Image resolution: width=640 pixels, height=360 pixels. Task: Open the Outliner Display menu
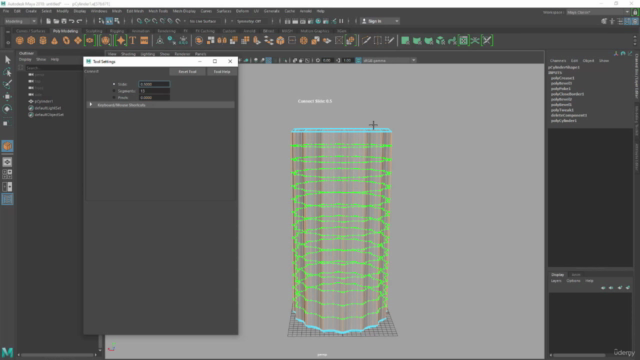click(x=25, y=60)
